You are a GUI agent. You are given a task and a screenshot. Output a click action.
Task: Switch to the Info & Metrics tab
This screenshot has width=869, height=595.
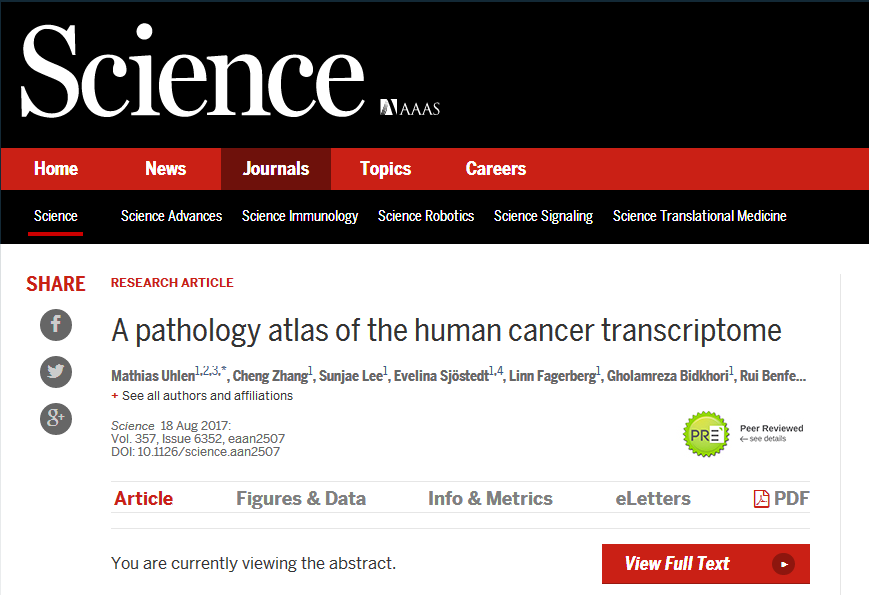coord(490,498)
